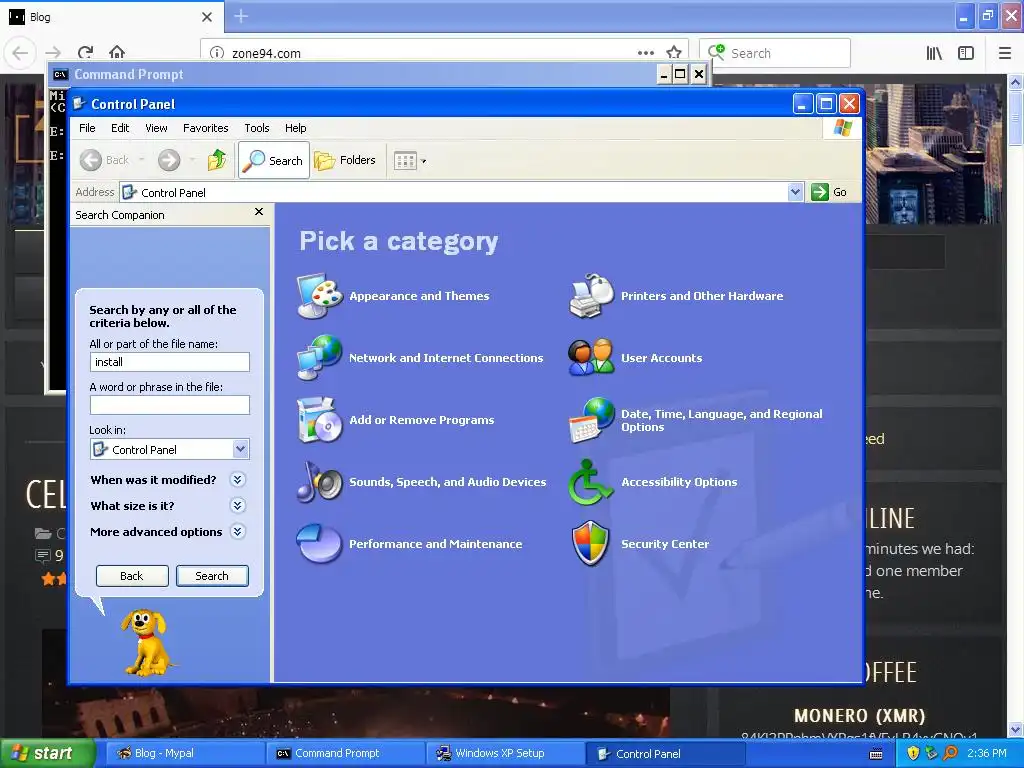Open the Address bar dropdown arrow
Image resolution: width=1024 pixels, height=768 pixels.
click(795, 192)
